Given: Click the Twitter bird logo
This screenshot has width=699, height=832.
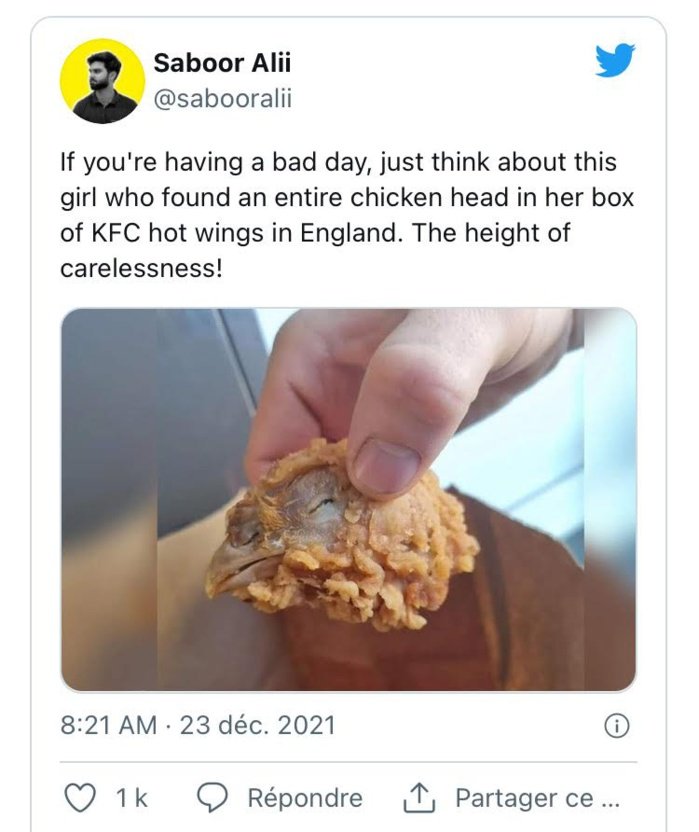Looking at the screenshot, I should (615, 60).
